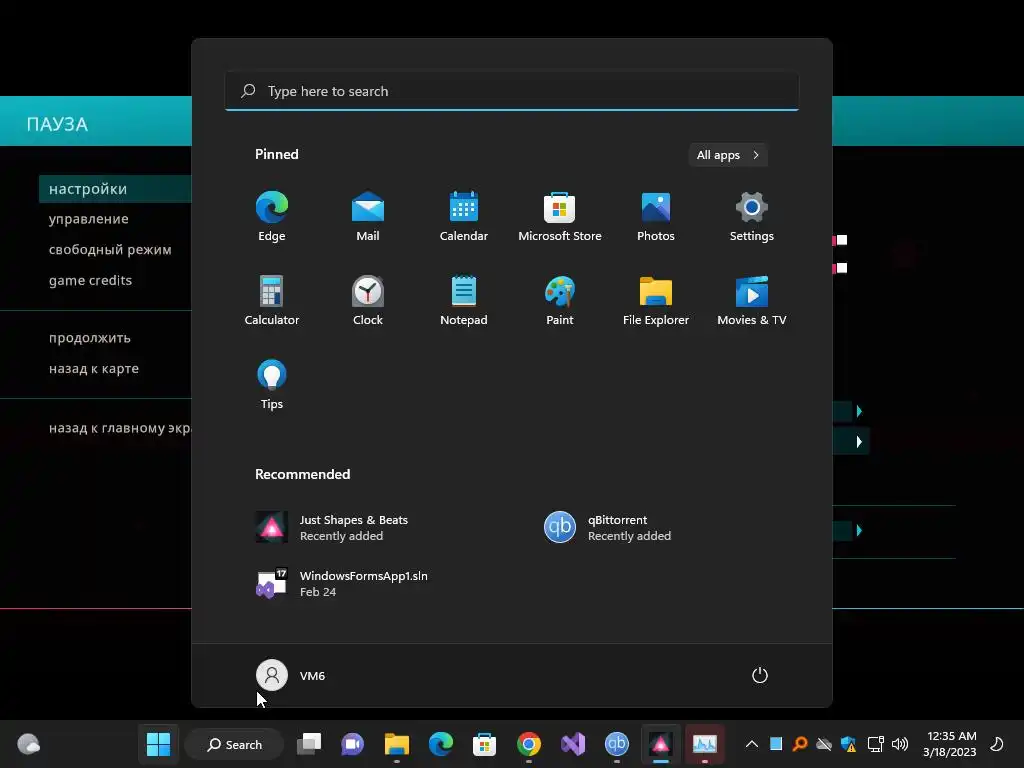This screenshot has height=768, width=1024.
Task: Choose назад к карте in game menu
Action: point(93,368)
